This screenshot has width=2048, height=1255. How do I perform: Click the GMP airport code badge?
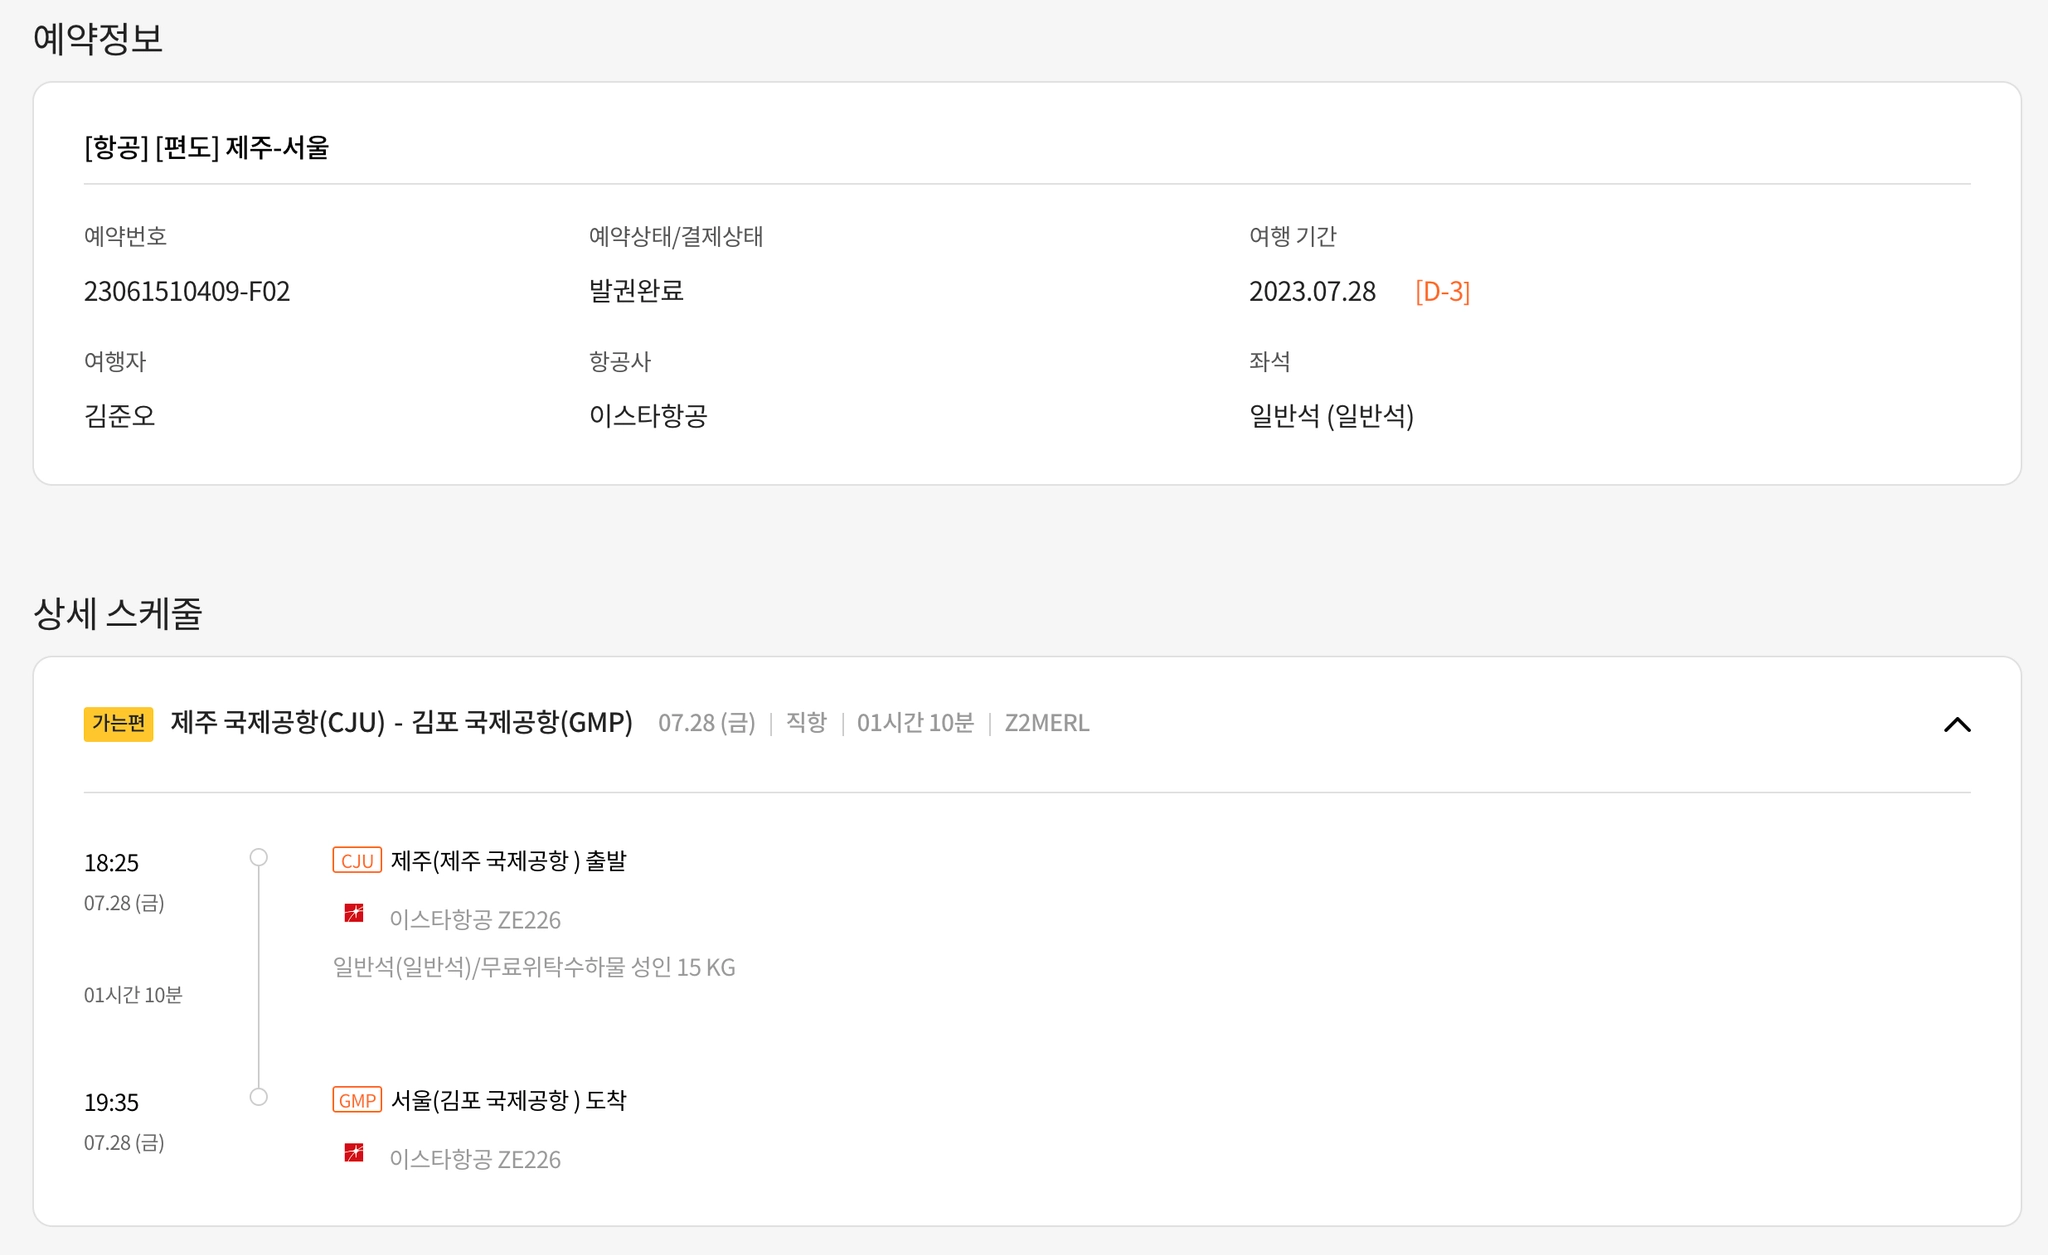coord(357,1101)
